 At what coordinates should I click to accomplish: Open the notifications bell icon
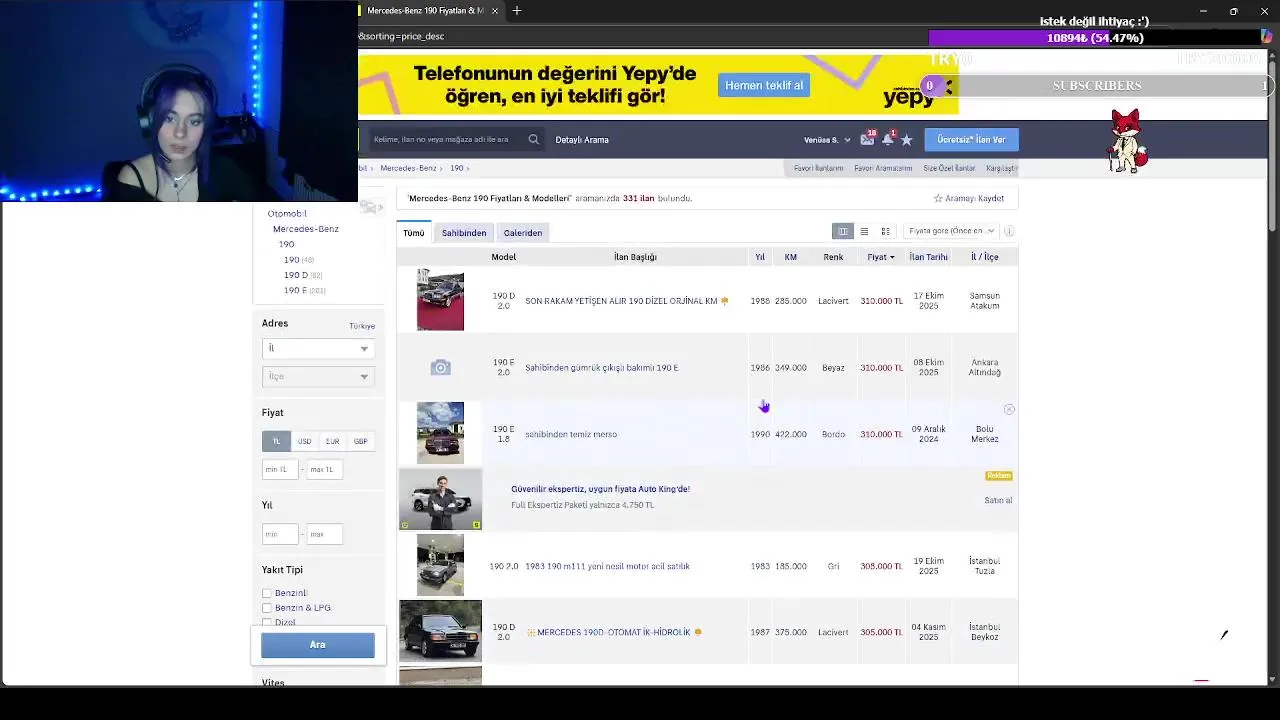(887, 140)
